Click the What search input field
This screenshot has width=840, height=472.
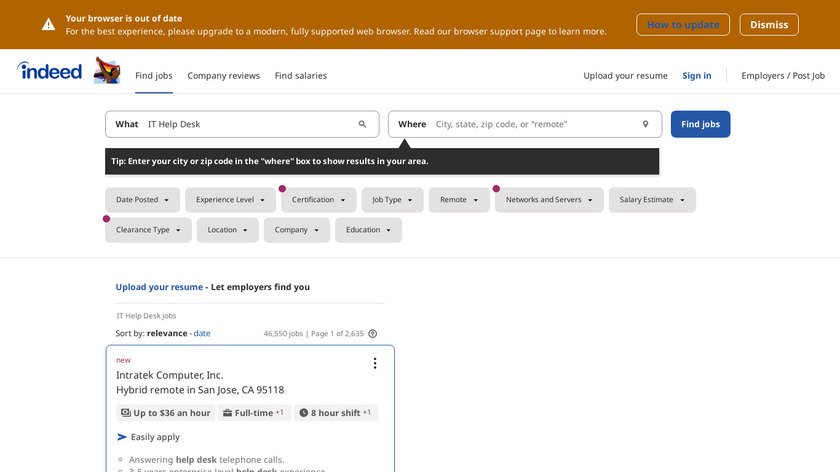pyautogui.click(x=242, y=124)
